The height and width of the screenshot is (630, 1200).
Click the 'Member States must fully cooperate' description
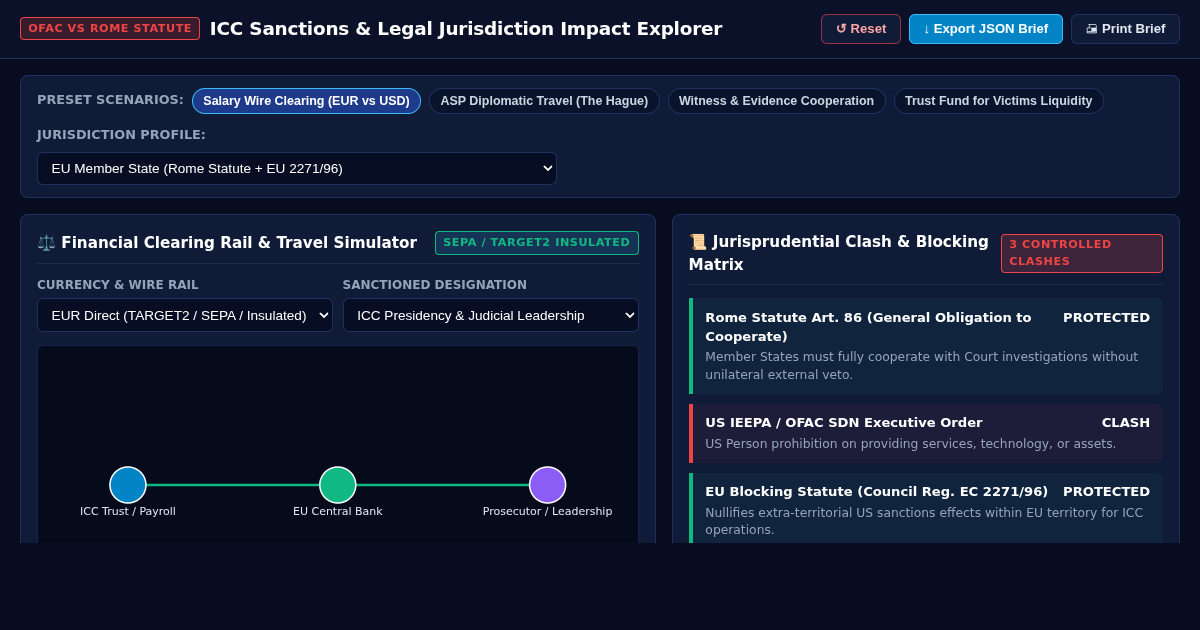coord(921,366)
